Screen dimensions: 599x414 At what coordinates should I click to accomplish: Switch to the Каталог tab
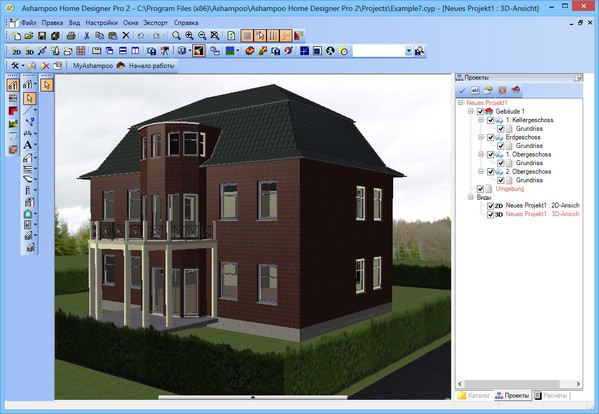click(474, 396)
